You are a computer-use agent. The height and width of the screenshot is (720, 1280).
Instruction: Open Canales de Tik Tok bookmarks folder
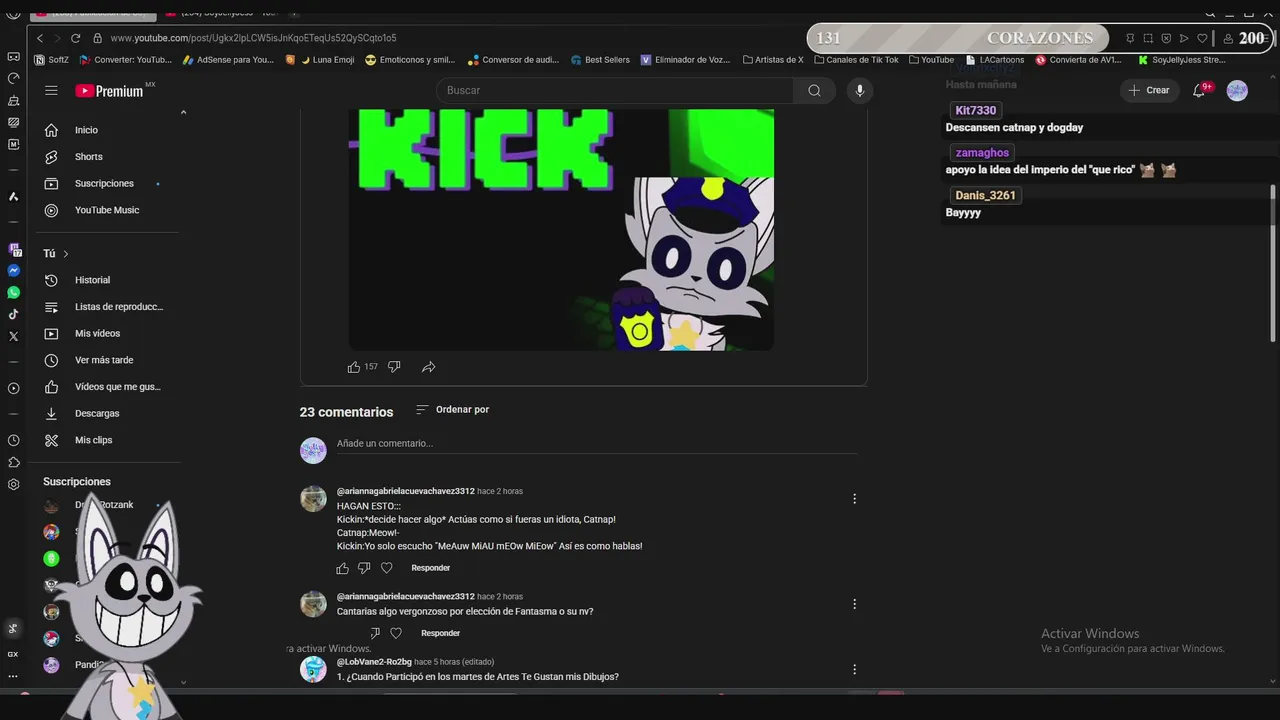click(x=856, y=60)
